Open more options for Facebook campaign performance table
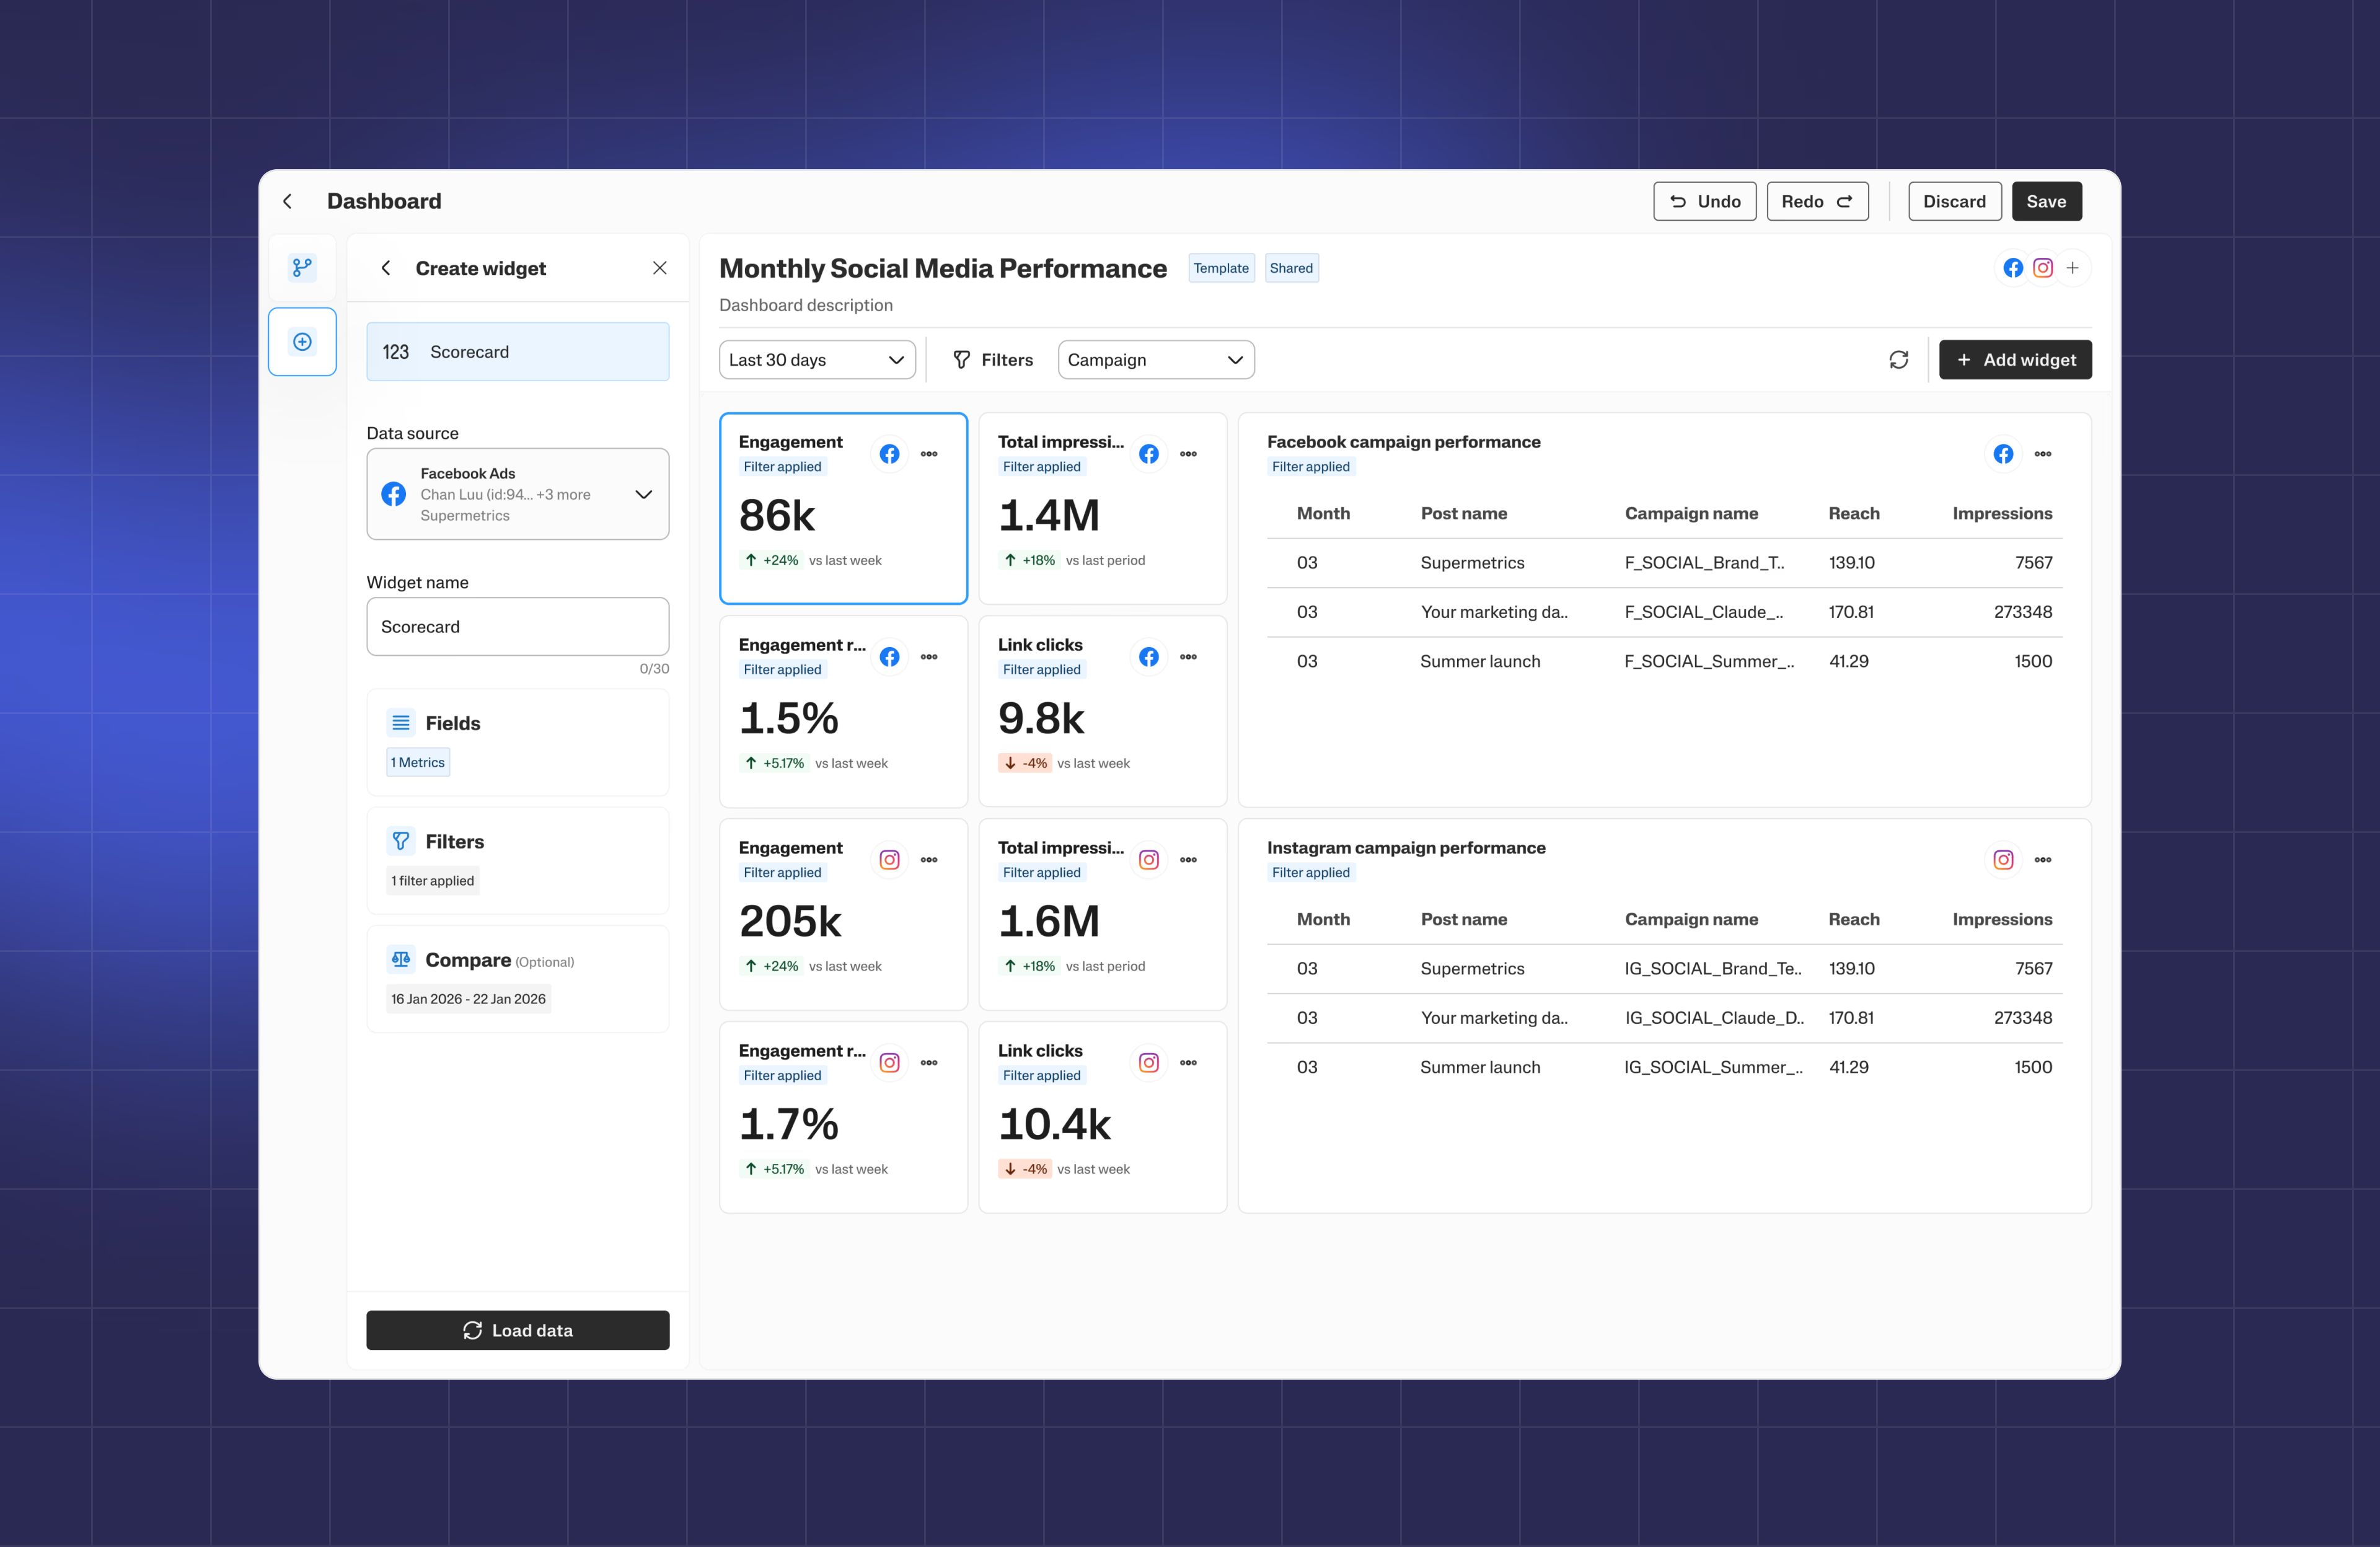The width and height of the screenshot is (2380, 1547). click(x=2043, y=454)
